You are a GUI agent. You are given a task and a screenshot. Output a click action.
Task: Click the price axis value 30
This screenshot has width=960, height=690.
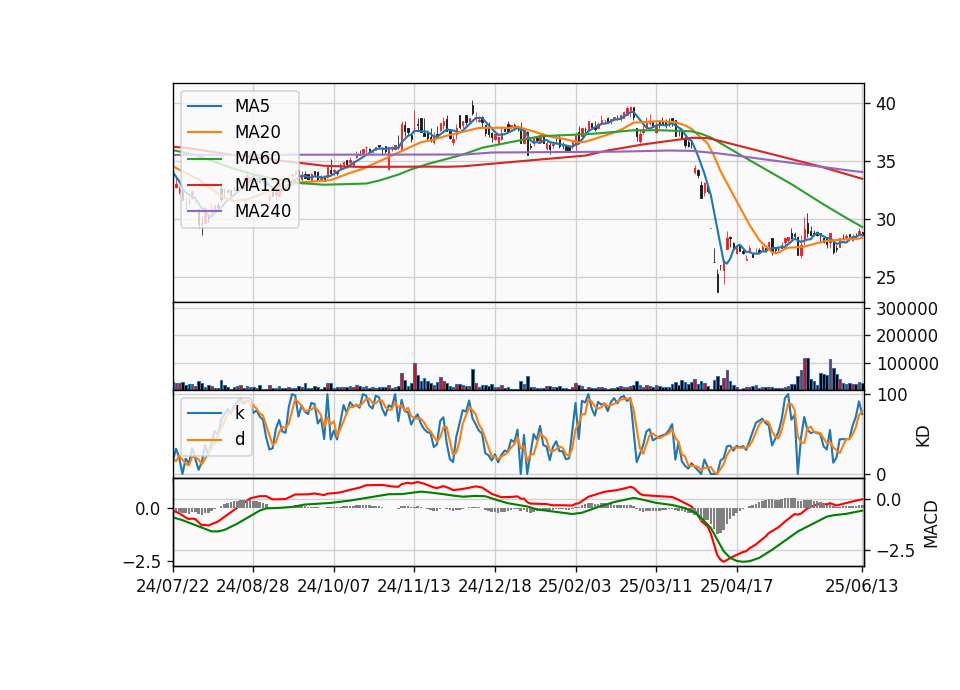[886, 220]
